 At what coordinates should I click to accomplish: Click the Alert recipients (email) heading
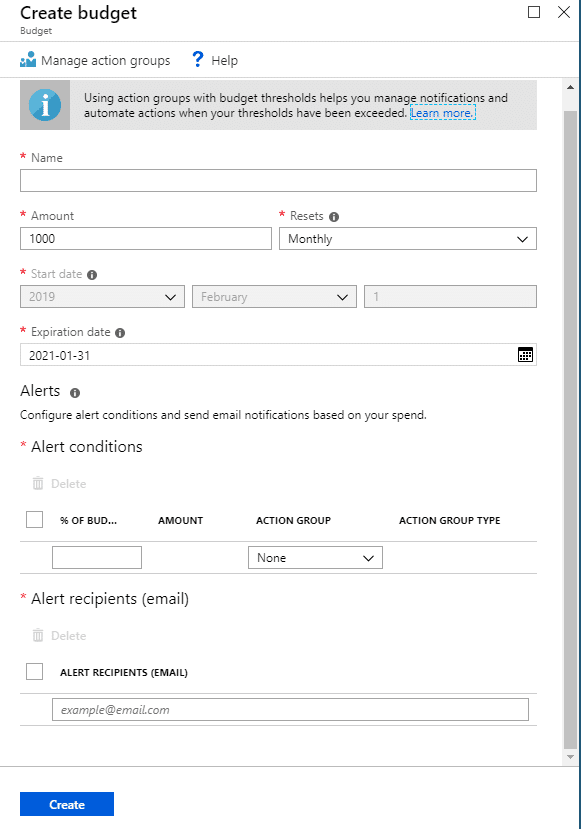(110, 599)
